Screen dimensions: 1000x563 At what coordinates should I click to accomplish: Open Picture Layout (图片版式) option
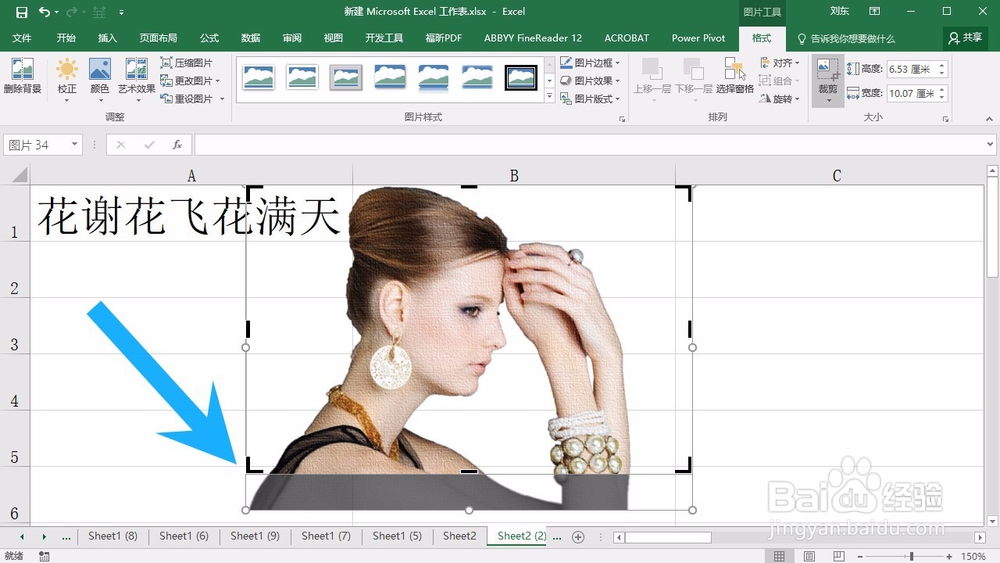pos(590,98)
